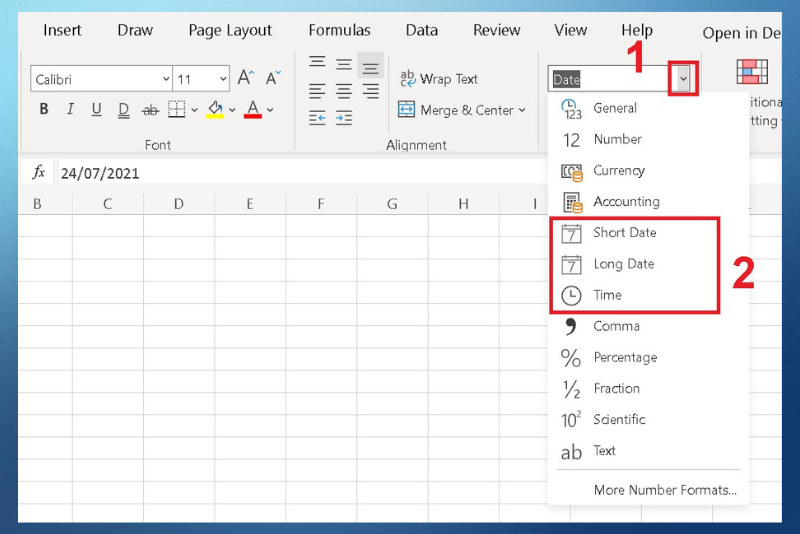Apply the yellow Fill Color
800x534 pixels.
click(x=215, y=109)
